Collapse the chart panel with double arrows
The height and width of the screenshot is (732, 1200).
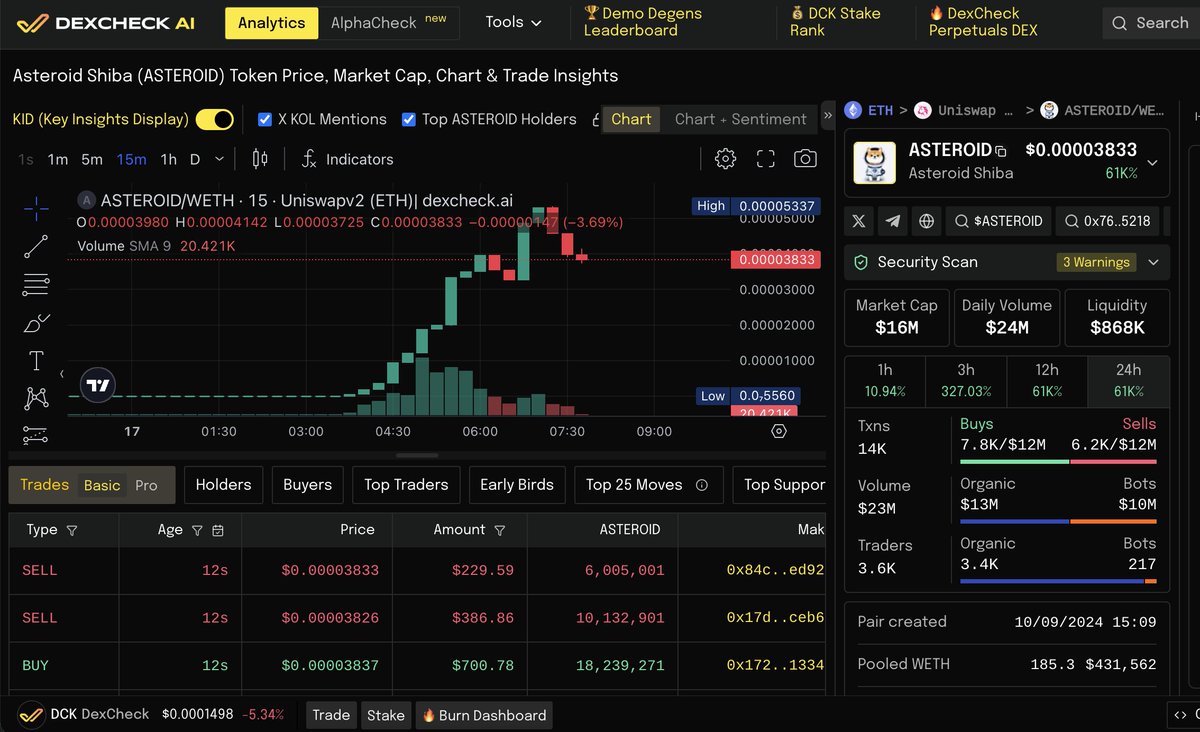click(x=828, y=116)
